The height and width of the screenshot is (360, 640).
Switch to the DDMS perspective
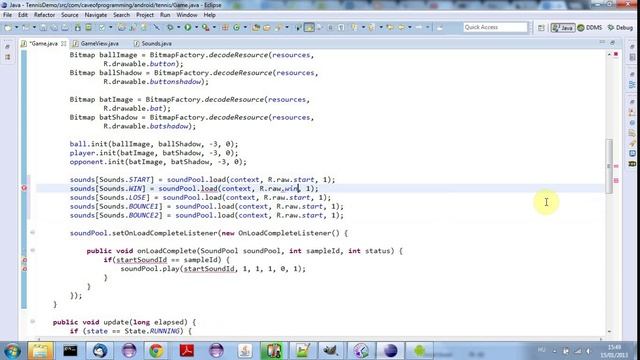pyautogui.click(x=590, y=28)
